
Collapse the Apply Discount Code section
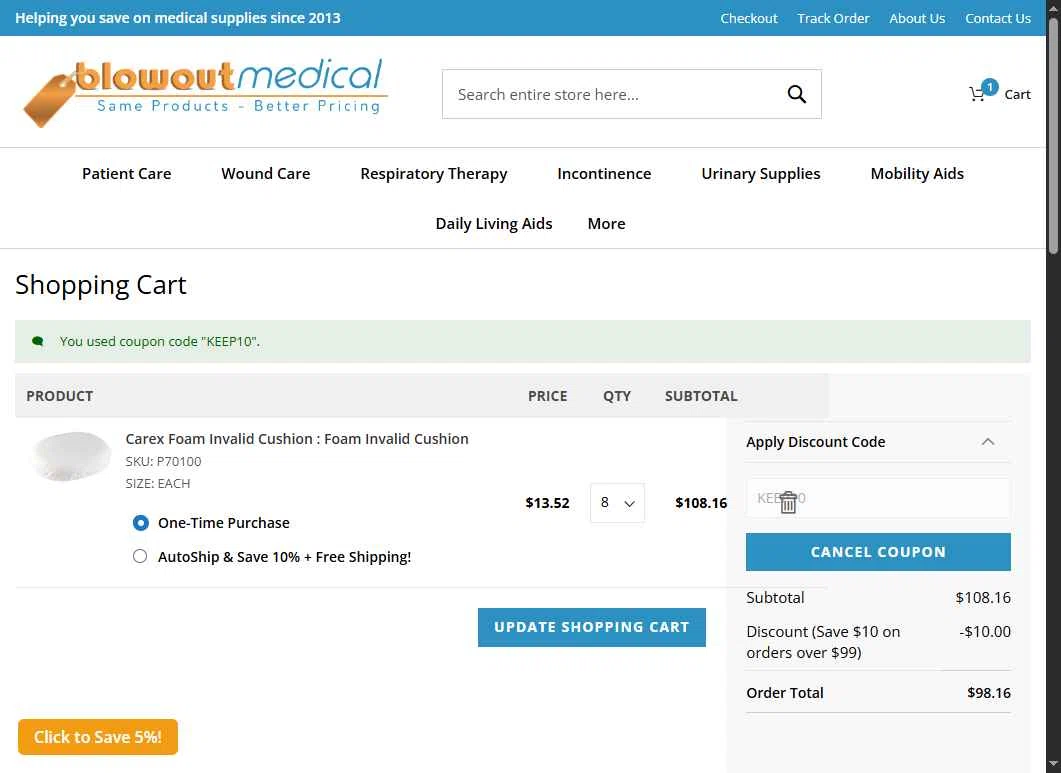pyautogui.click(x=988, y=442)
